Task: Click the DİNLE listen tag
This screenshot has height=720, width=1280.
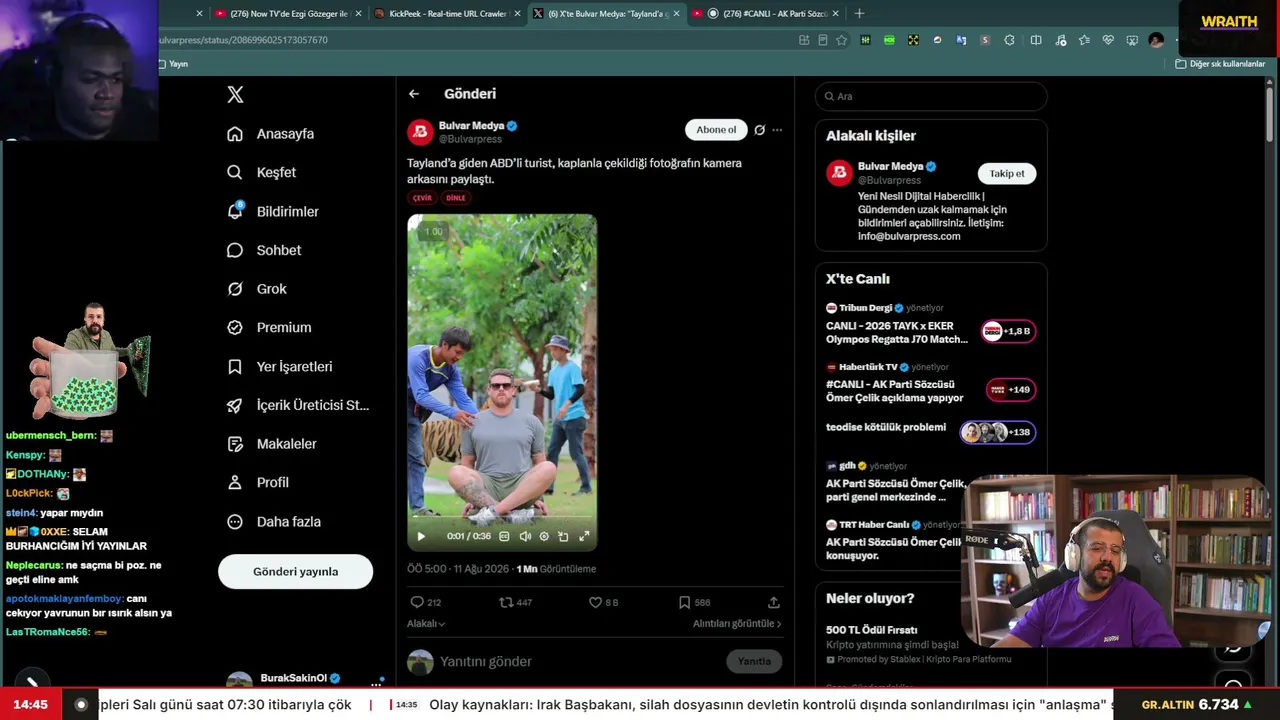Action: click(455, 198)
